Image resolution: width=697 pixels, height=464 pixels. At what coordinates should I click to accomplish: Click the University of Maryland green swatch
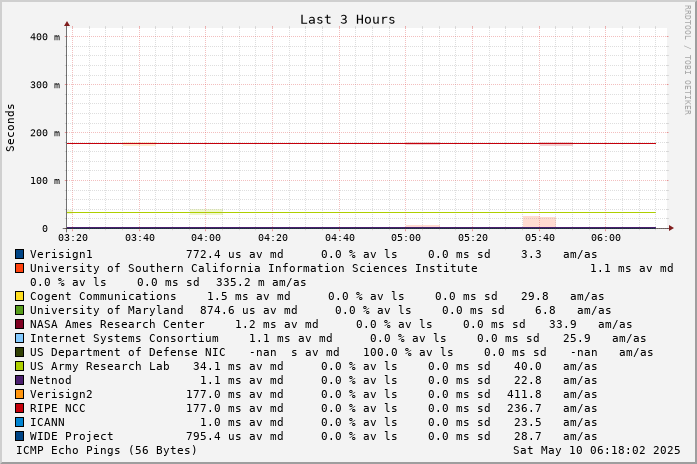tap(19, 310)
